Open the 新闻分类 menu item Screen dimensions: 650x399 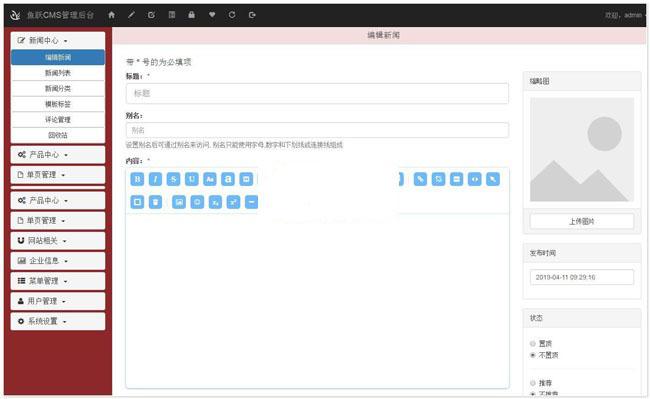58,89
